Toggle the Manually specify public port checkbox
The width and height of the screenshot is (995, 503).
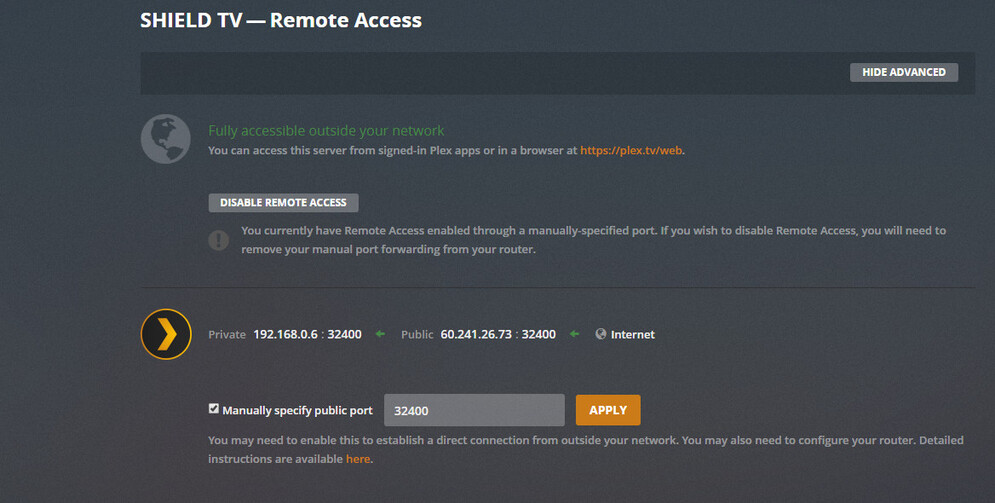[213, 409]
